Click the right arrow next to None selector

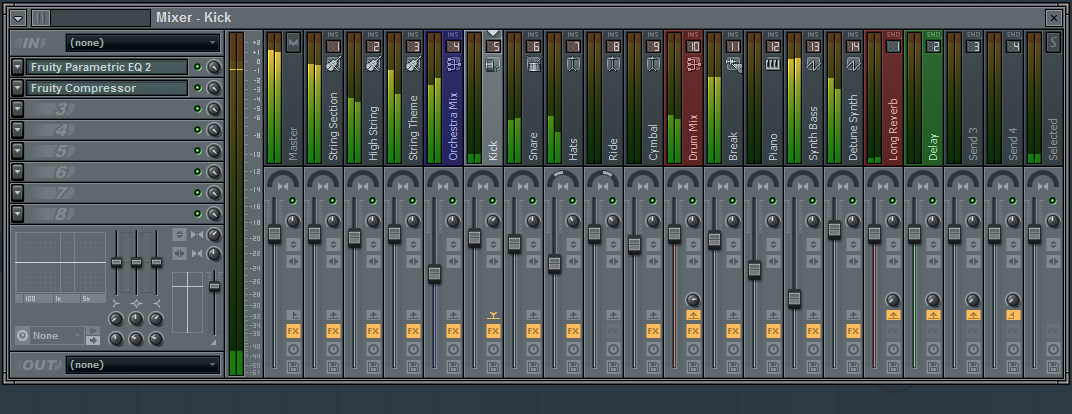[92, 340]
